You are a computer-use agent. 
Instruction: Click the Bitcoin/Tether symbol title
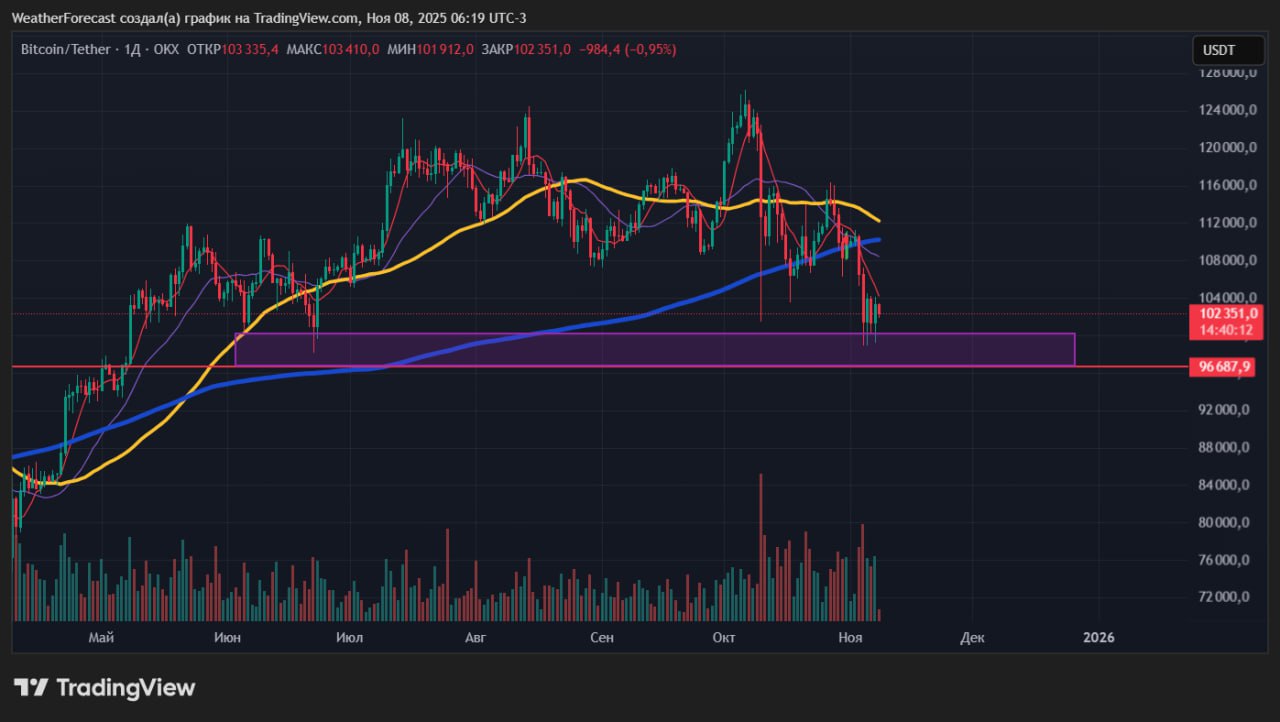pyautogui.click(x=66, y=49)
